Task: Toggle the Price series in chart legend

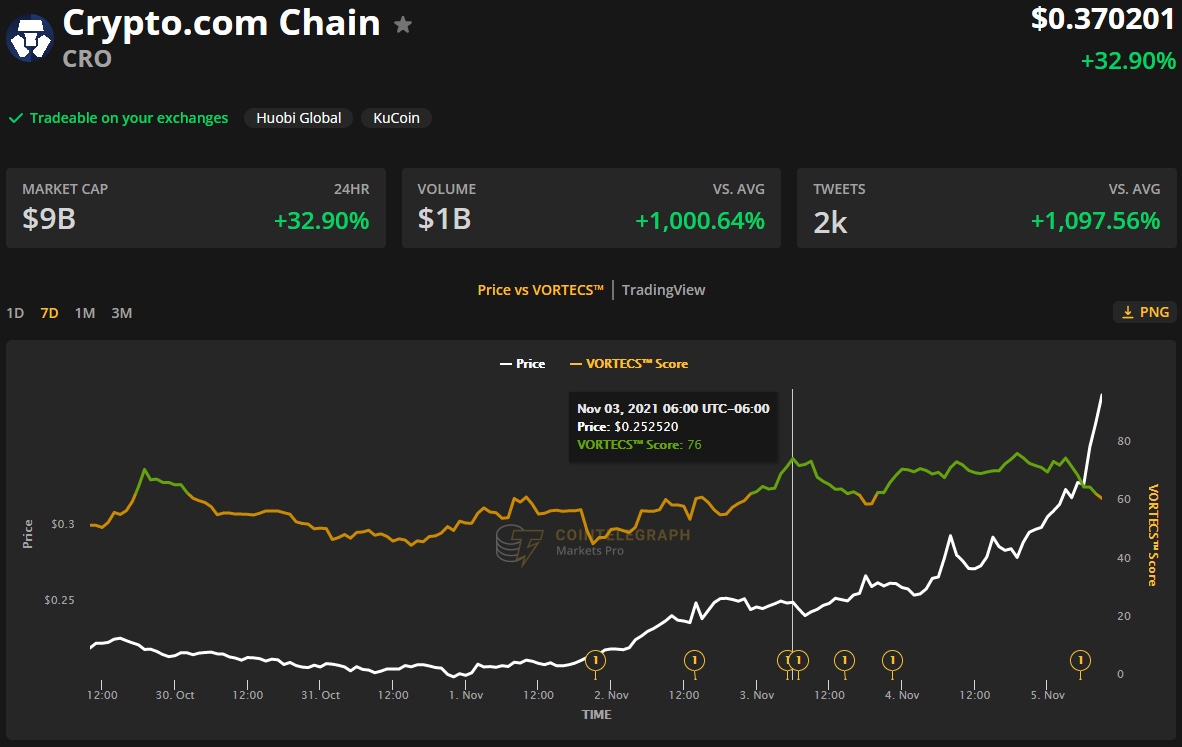Action: pos(522,363)
